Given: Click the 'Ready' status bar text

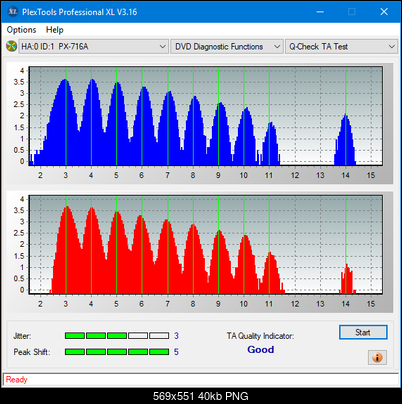Looking at the screenshot, I should [16, 379].
